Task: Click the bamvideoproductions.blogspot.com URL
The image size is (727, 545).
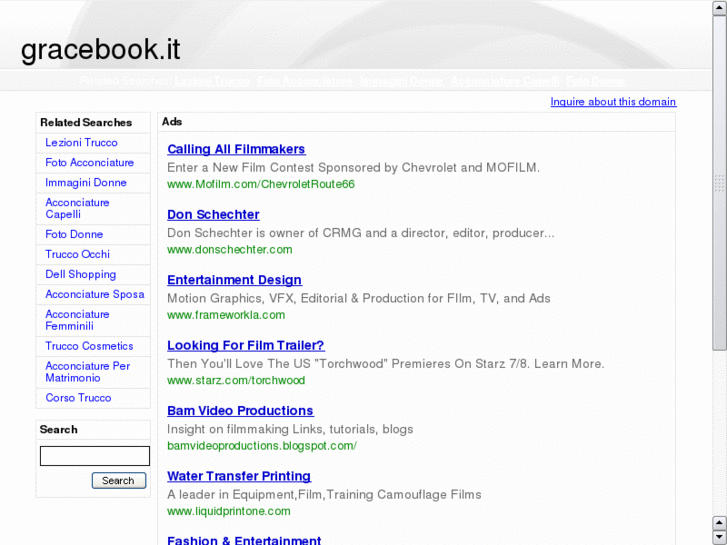Action: (262, 446)
